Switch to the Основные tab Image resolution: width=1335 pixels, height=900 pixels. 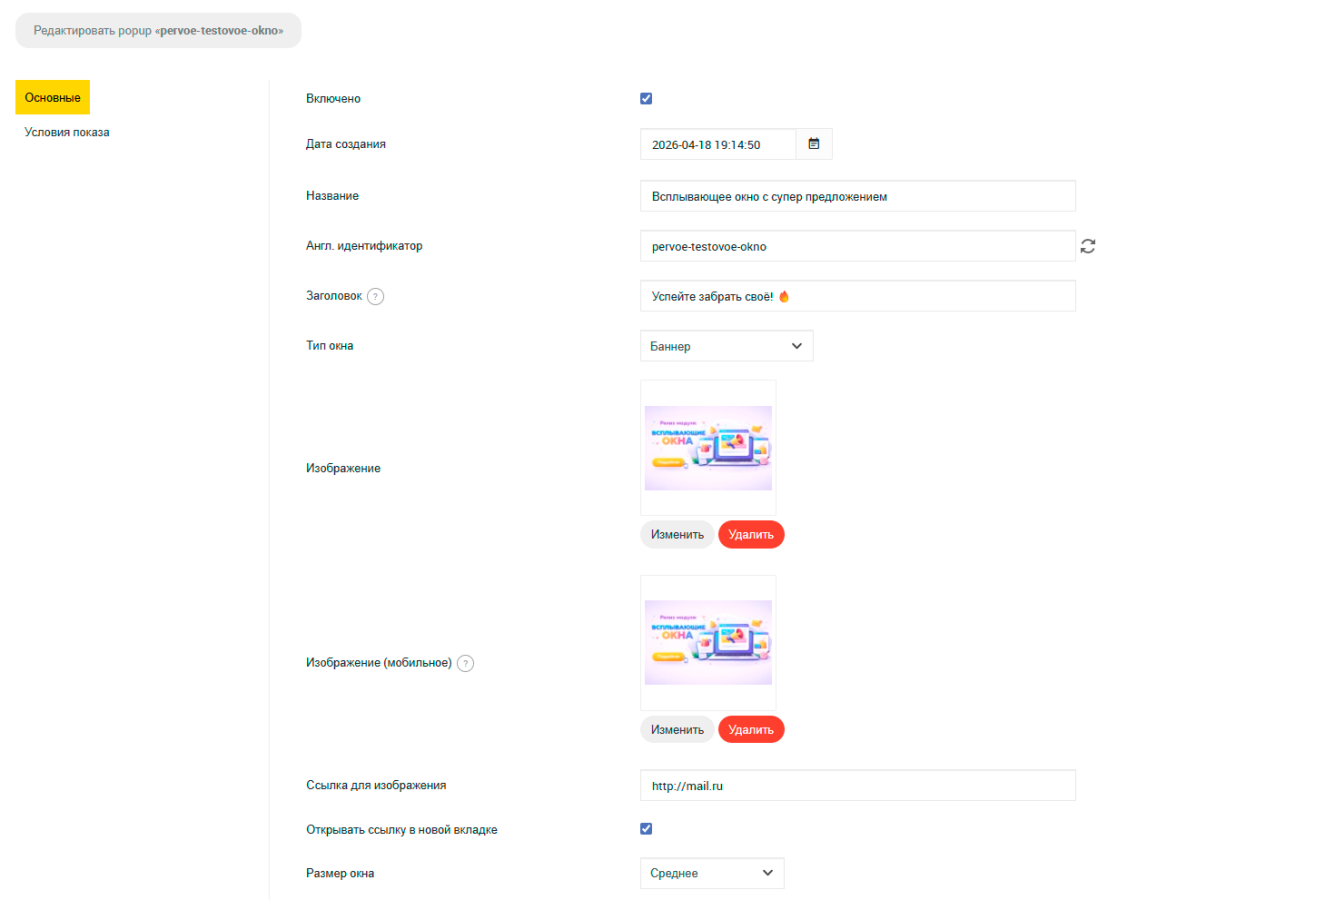pyautogui.click(x=52, y=97)
